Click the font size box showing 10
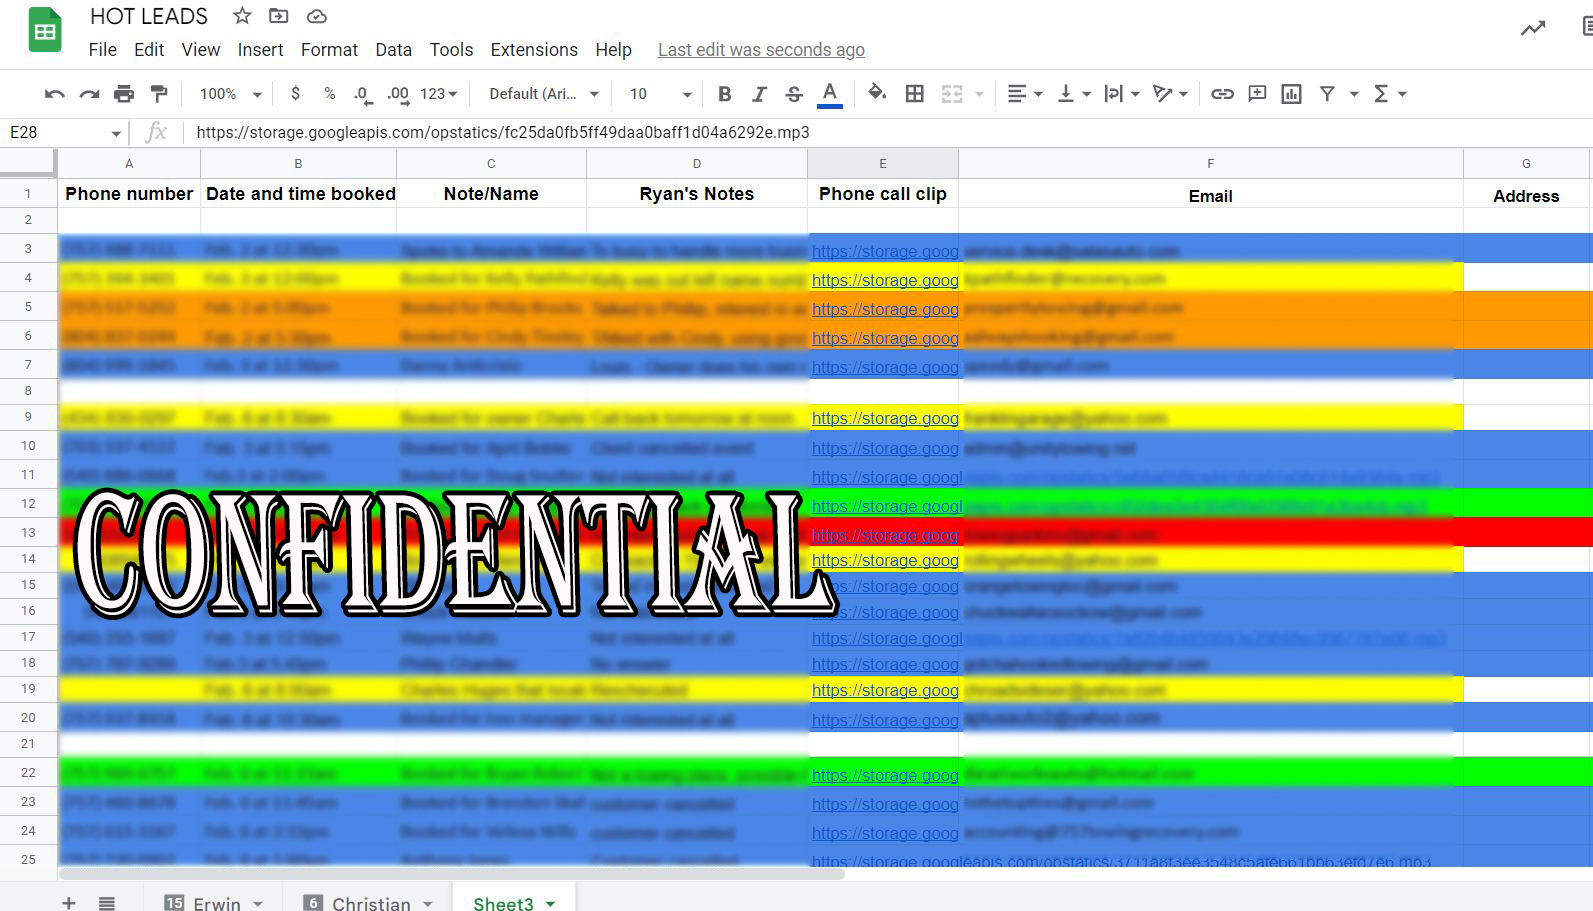1593x911 pixels. 639,94
